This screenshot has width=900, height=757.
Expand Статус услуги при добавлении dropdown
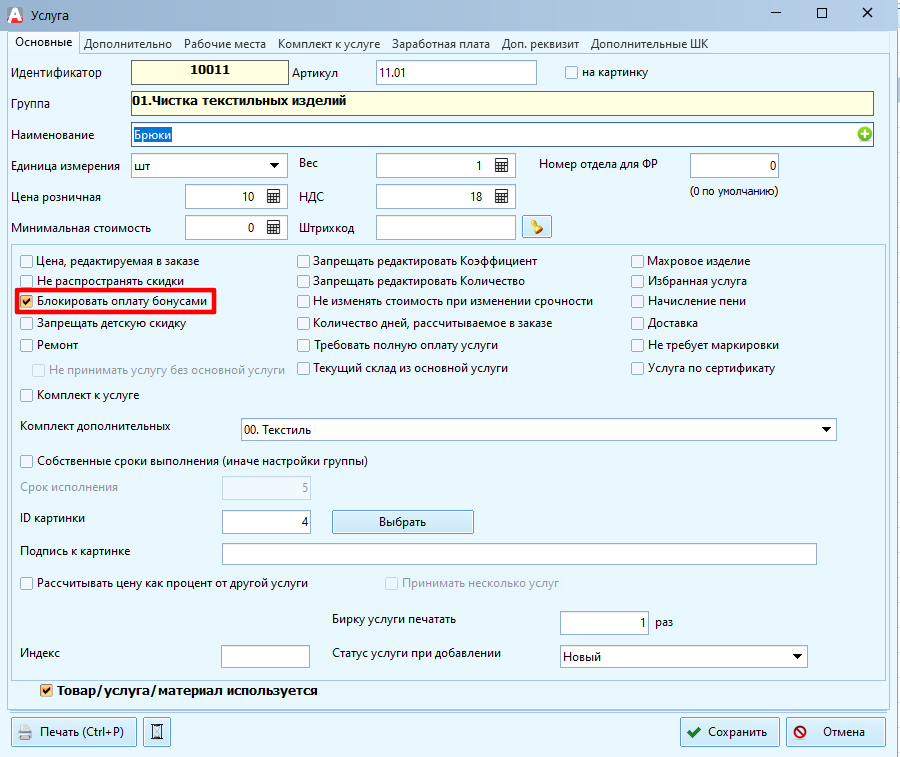click(x=796, y=657)
